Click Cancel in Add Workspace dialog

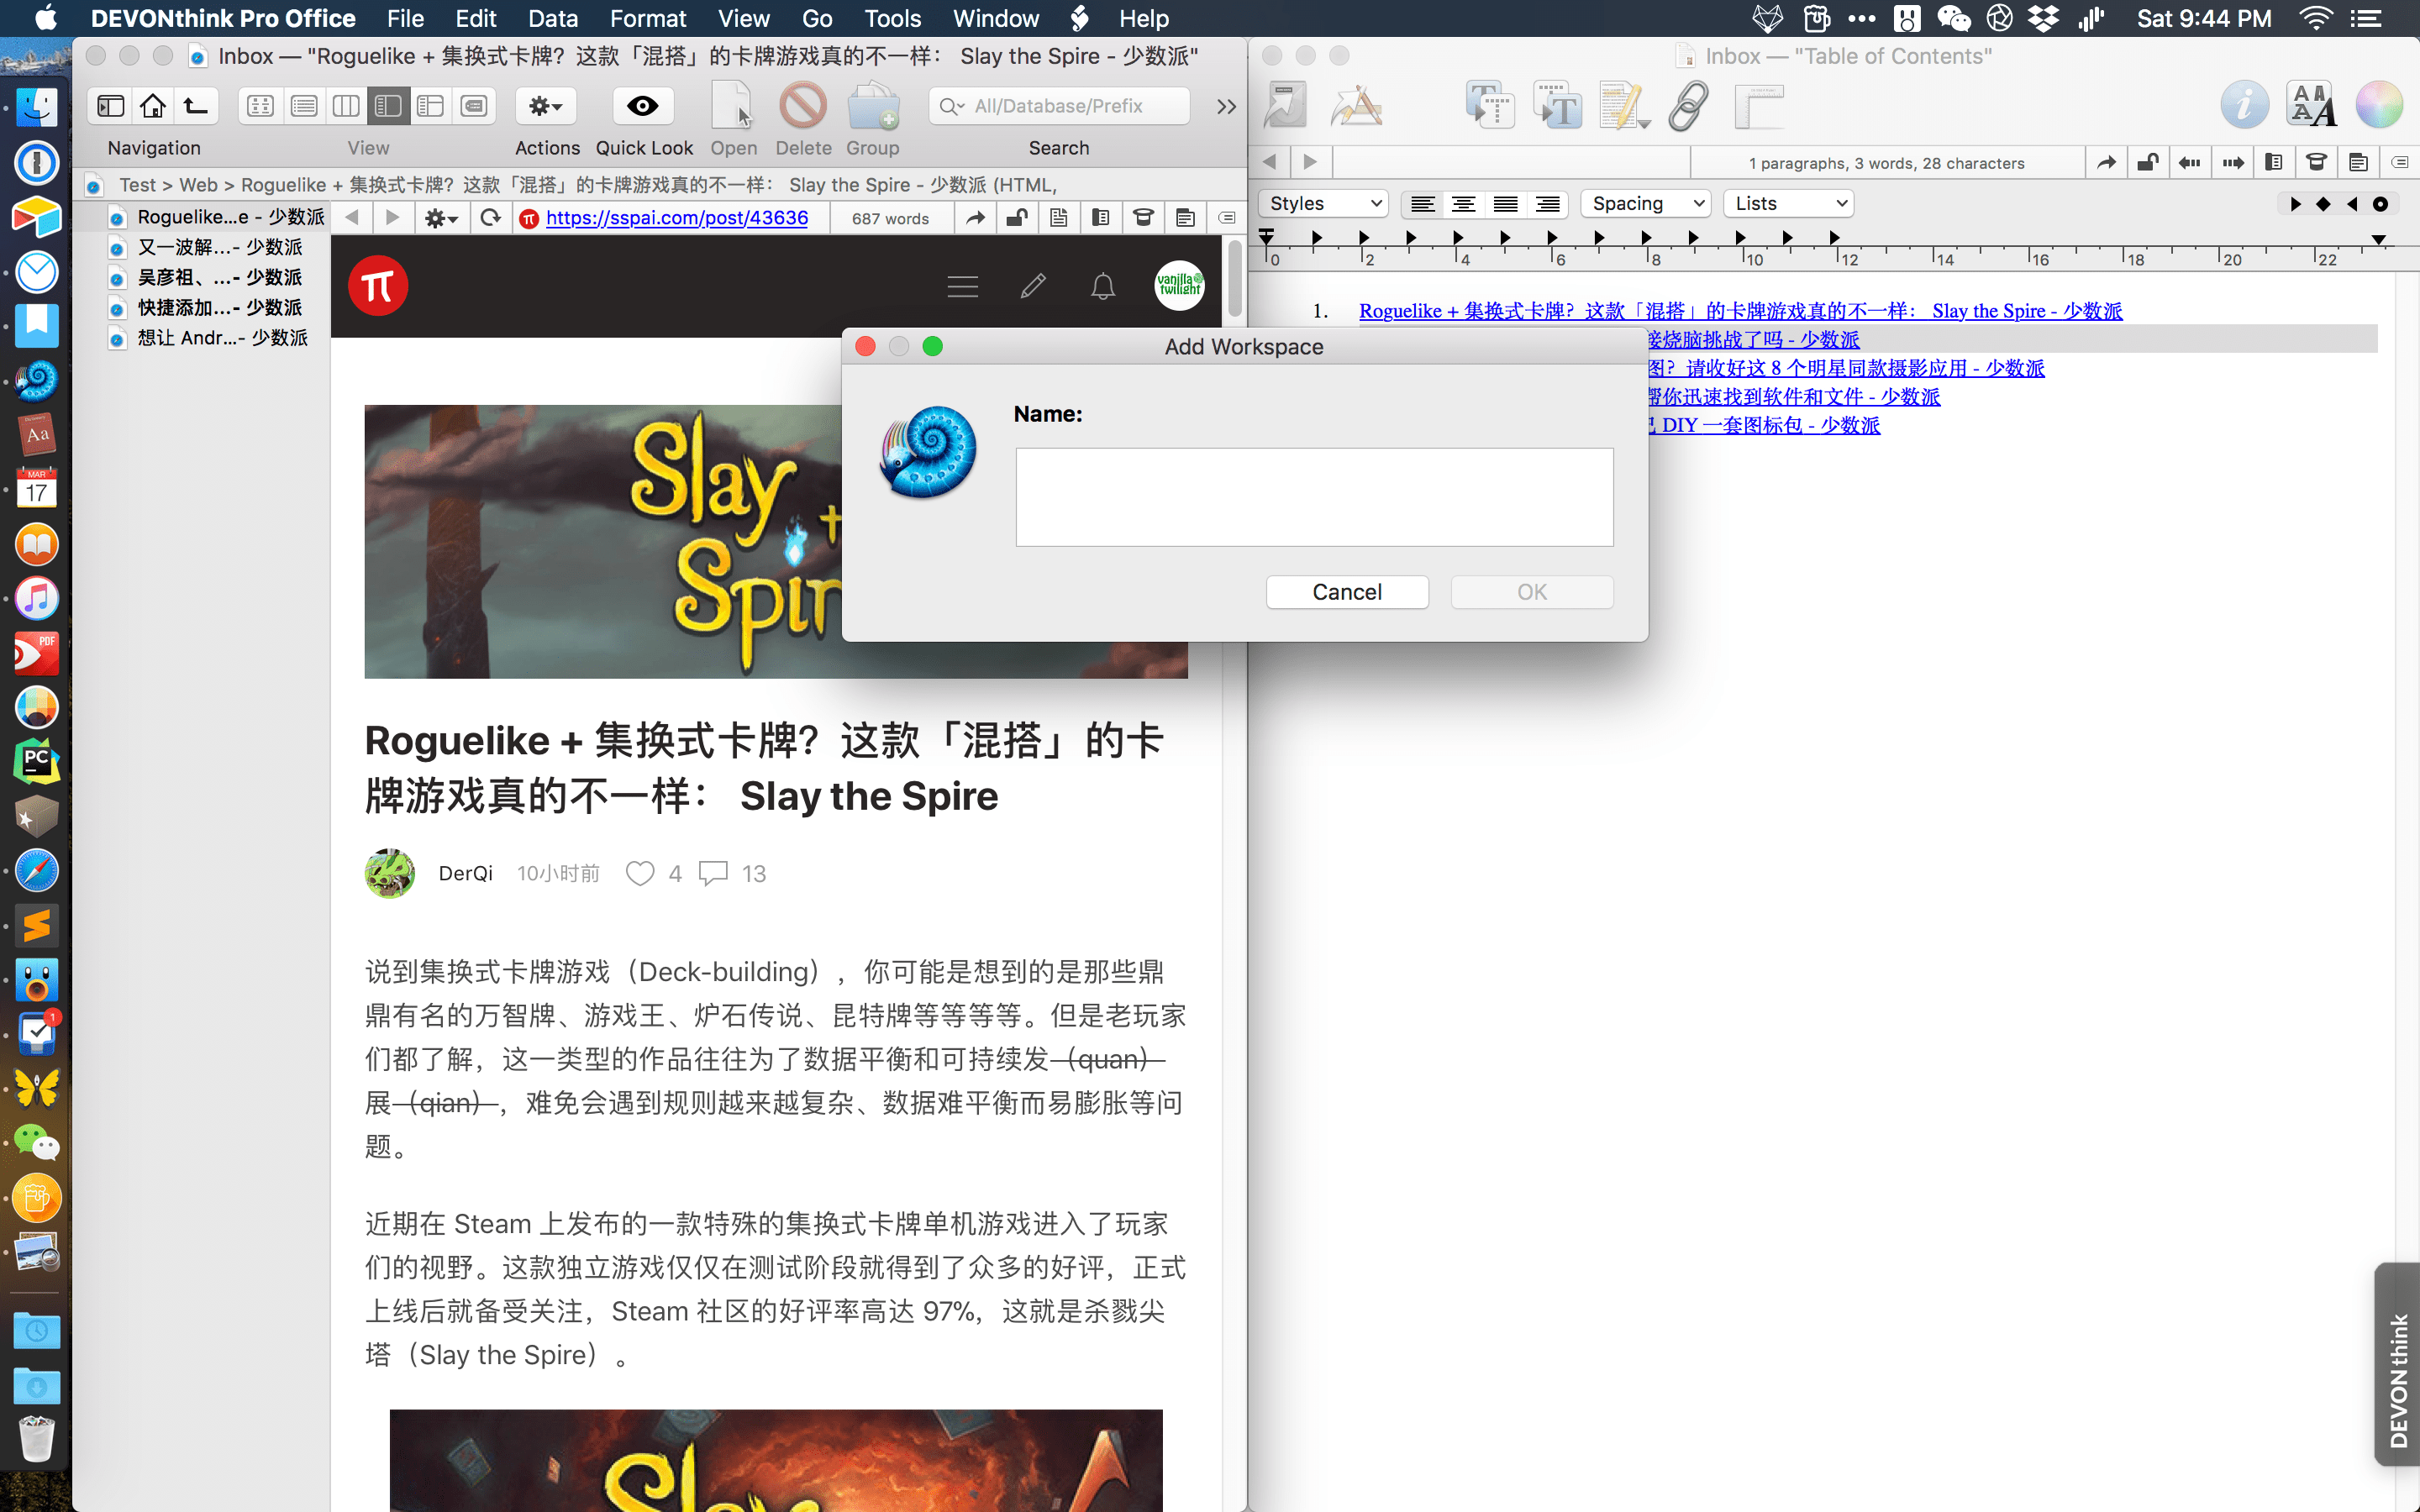[1346, 592]
